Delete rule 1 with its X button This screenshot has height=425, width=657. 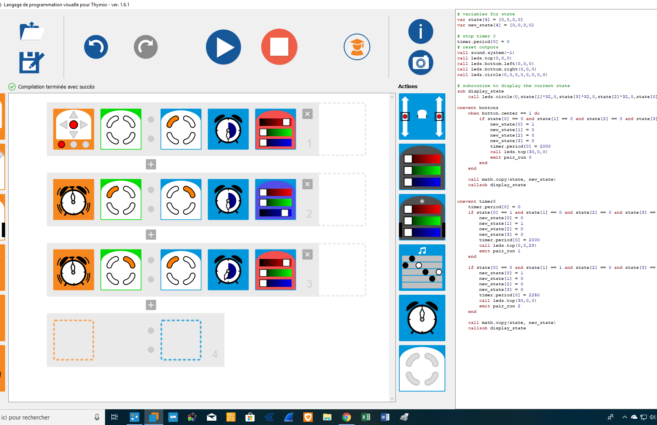tap(307, 114)
